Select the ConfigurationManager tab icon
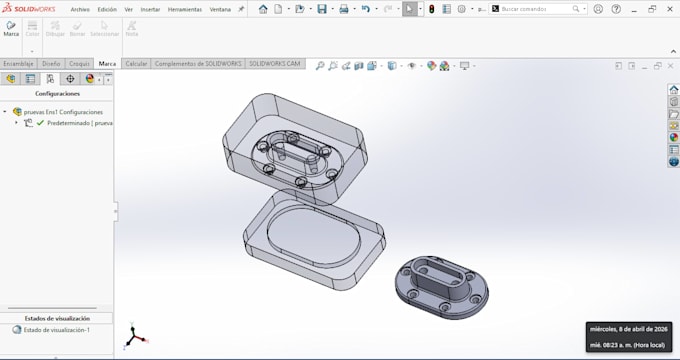680x360 pixels. pos(50,79)
